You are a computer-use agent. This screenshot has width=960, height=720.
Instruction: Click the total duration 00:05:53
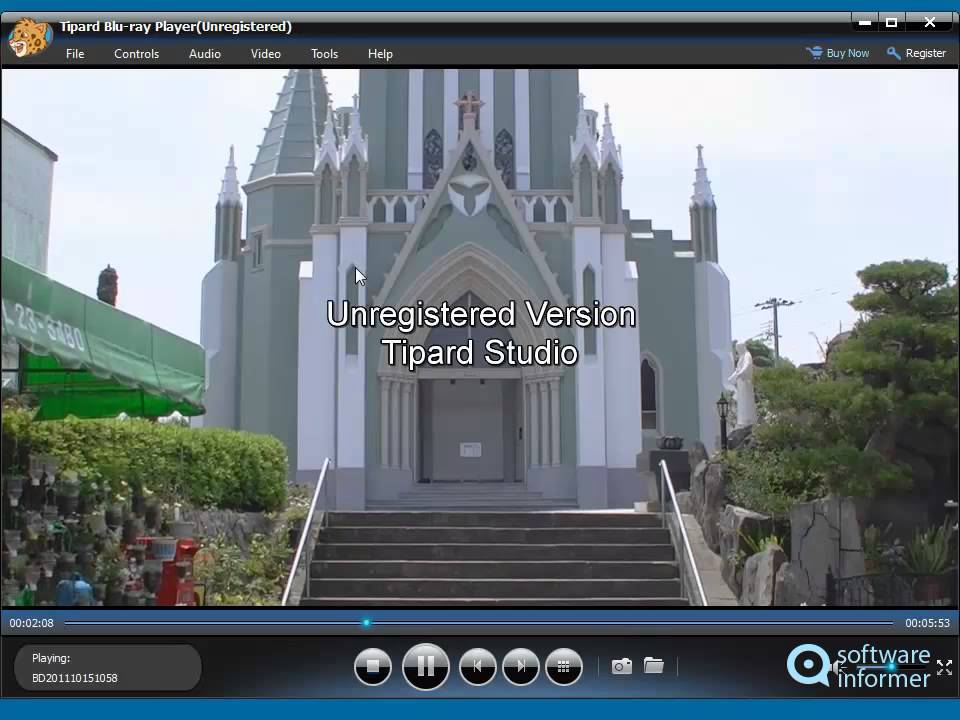pyautogui.click(x=928, y=623)
